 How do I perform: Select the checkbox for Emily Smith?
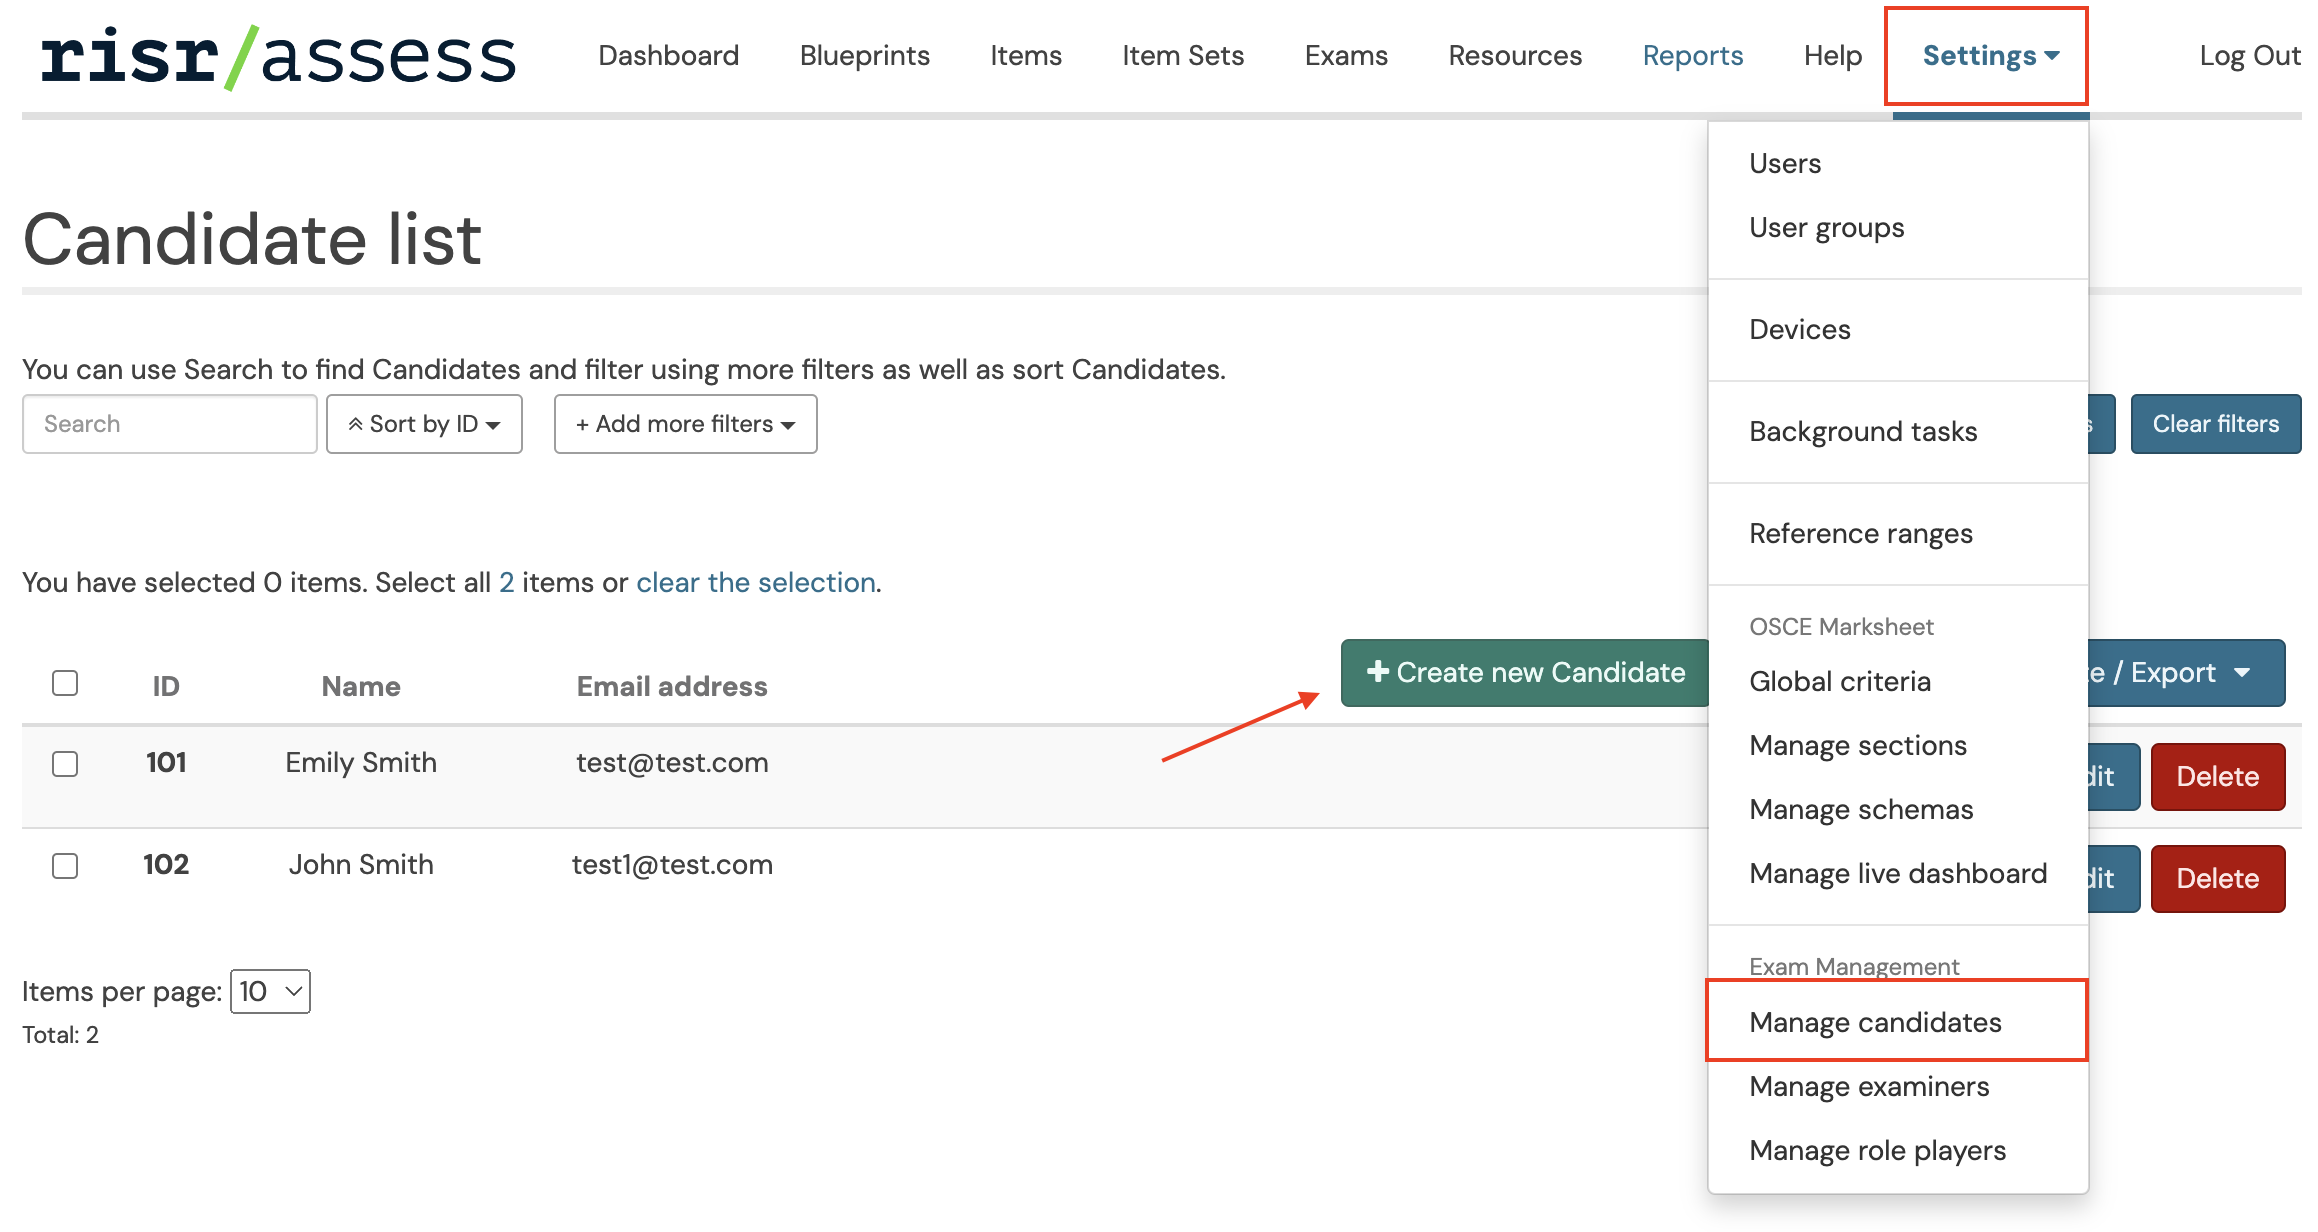coord(65,764)
